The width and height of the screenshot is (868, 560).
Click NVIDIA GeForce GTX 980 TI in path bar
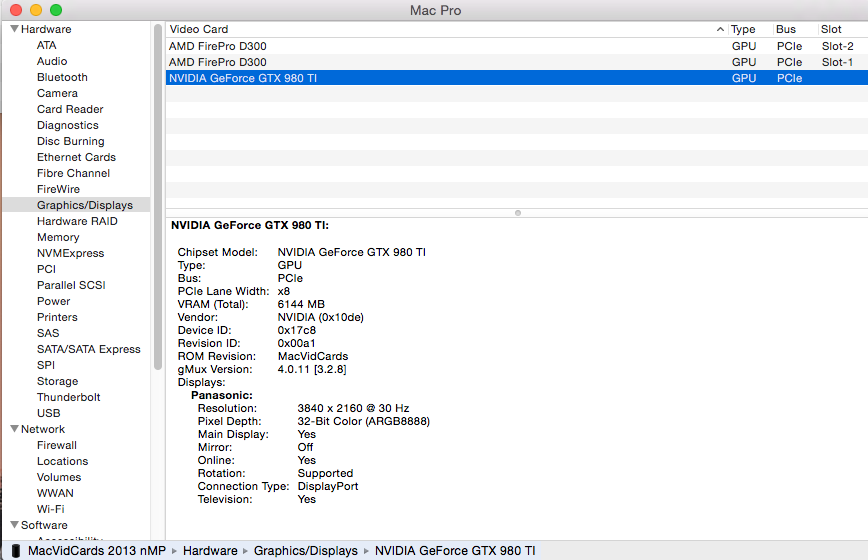coord(455,551)
